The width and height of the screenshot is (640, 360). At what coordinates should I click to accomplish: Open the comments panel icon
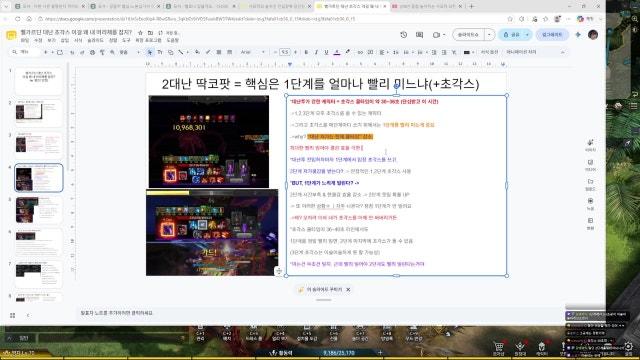[x=419, y=35]
